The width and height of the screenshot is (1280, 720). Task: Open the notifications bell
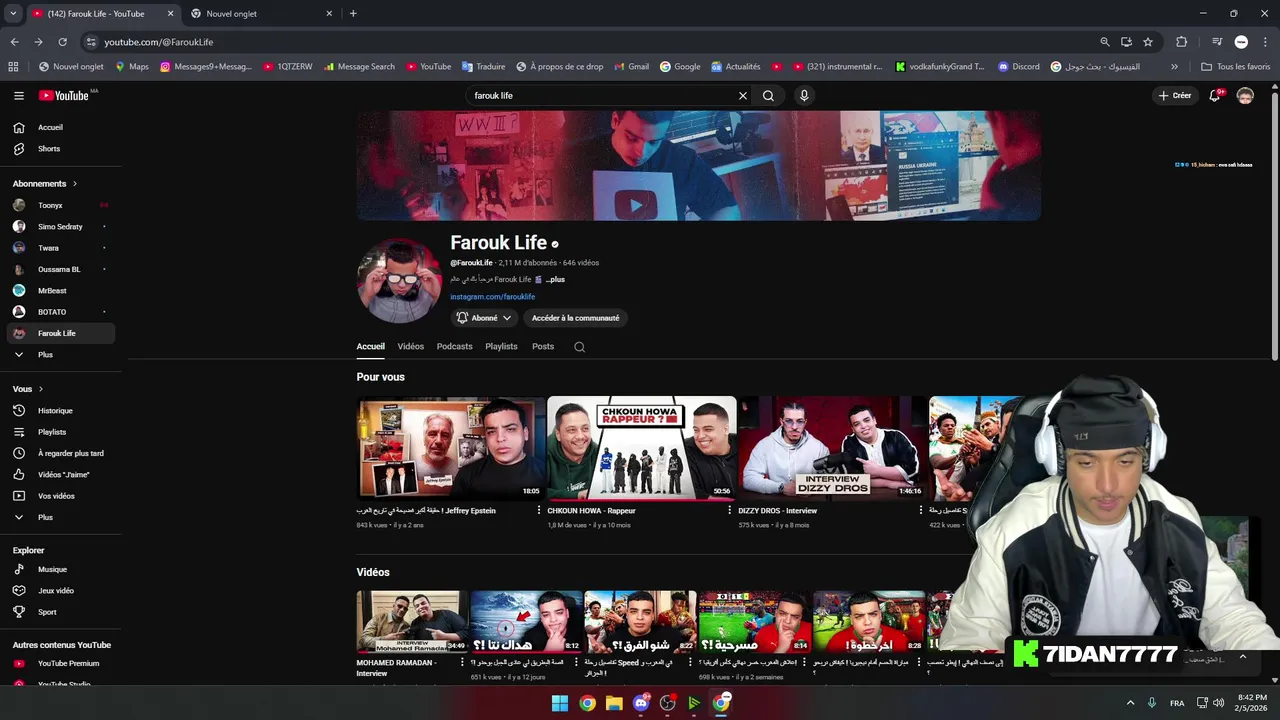1215,96
